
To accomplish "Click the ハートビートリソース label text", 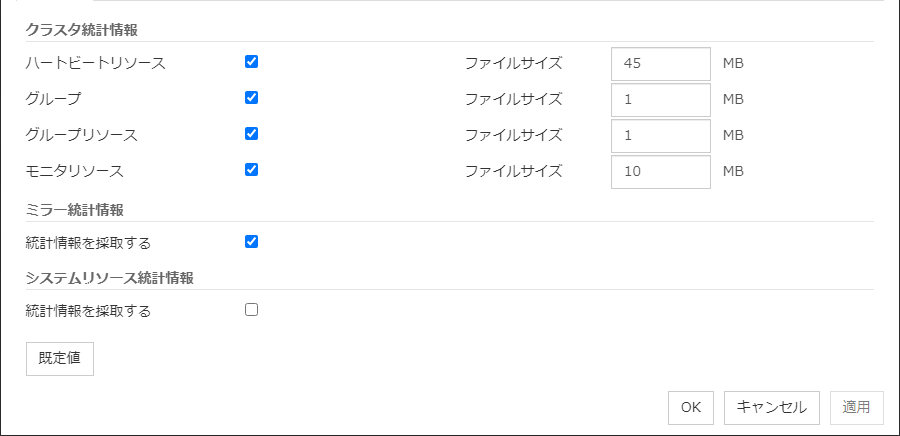I will (95, 63).
